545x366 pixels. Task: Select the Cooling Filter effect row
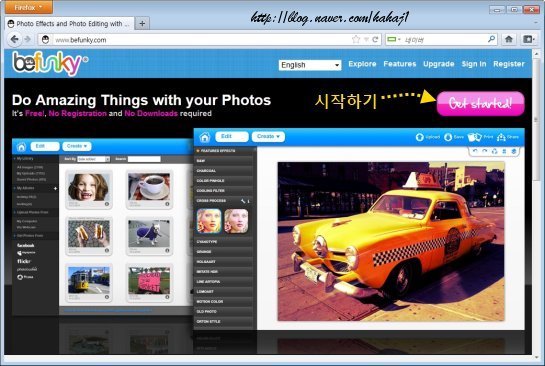click(223, 191)
